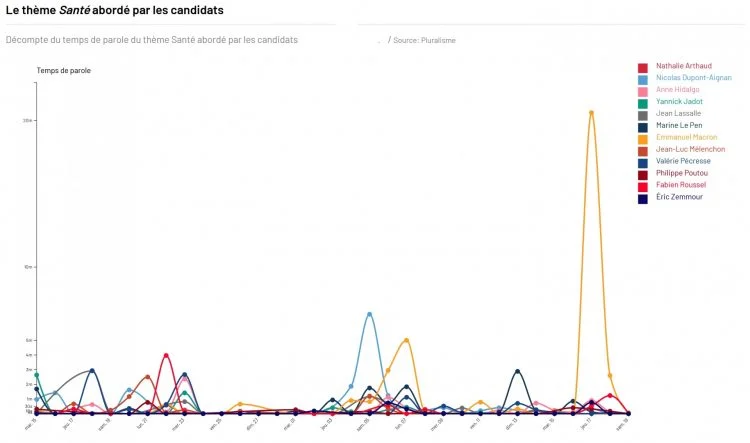This screenshot has width=750, height=443.
Task: Click the Jean Lassalle gray legend swatch
Action: (642, 116)
